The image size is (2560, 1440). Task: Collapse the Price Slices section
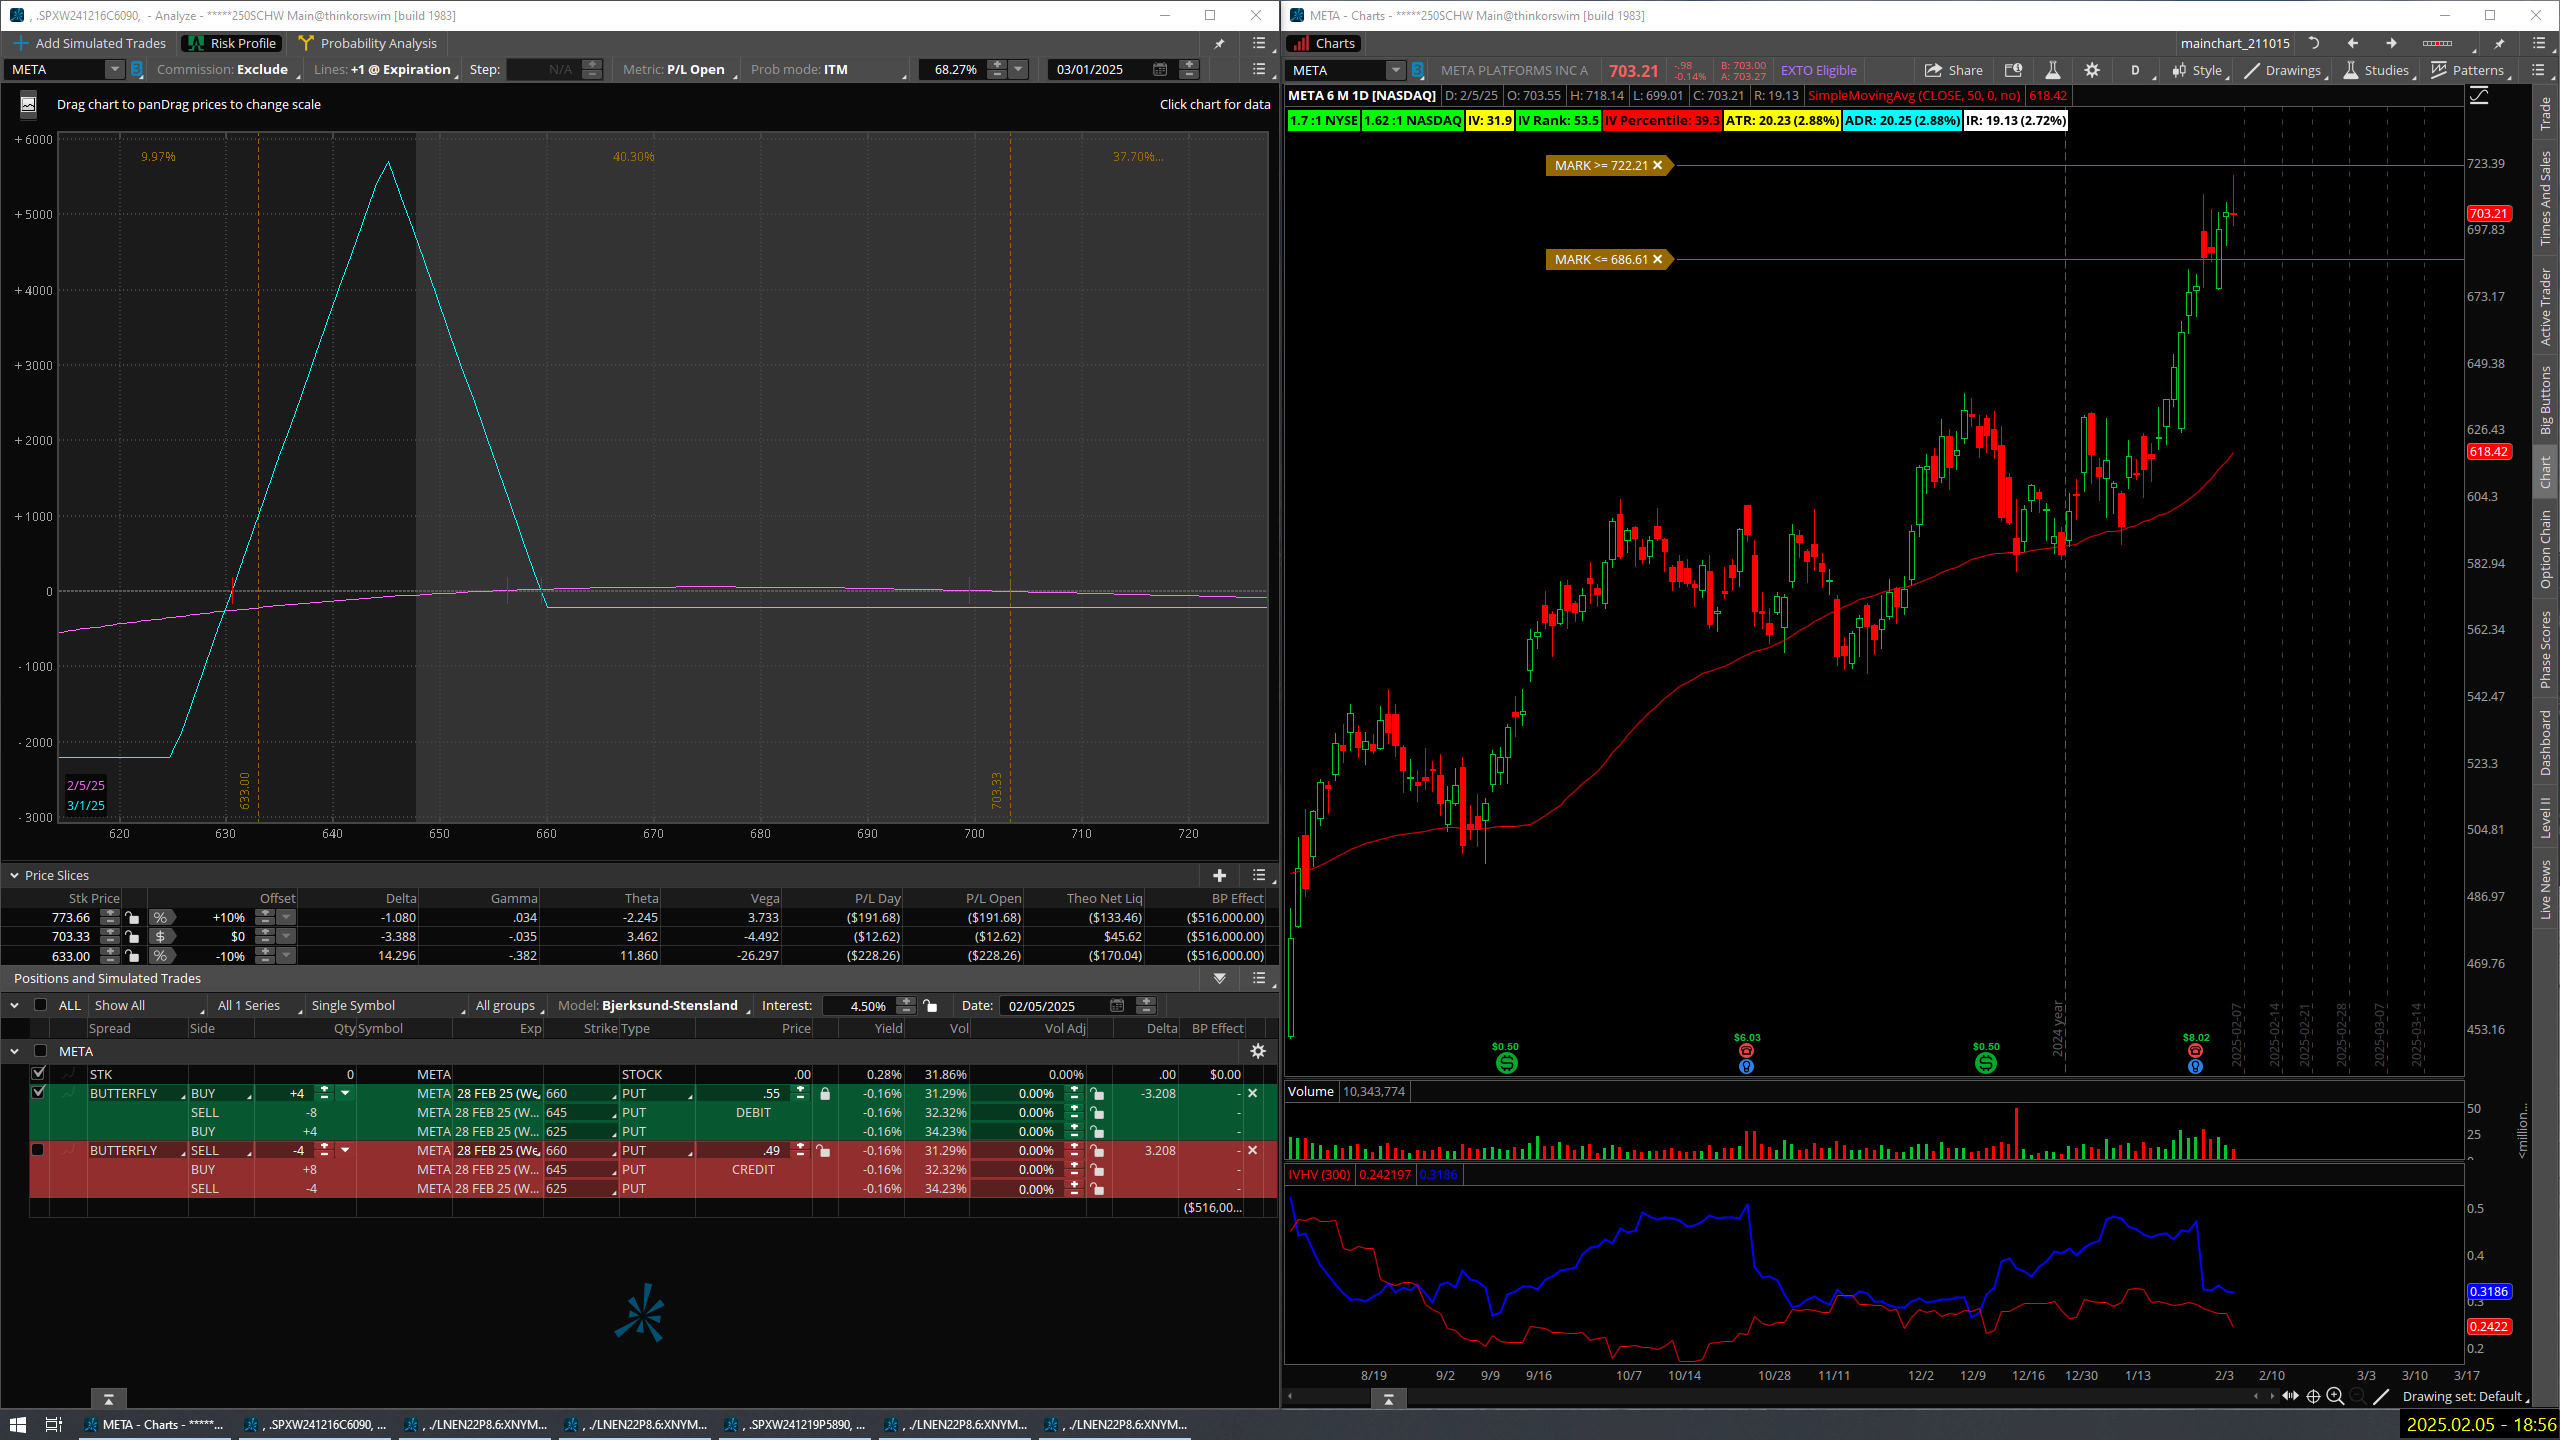point(14,875)
